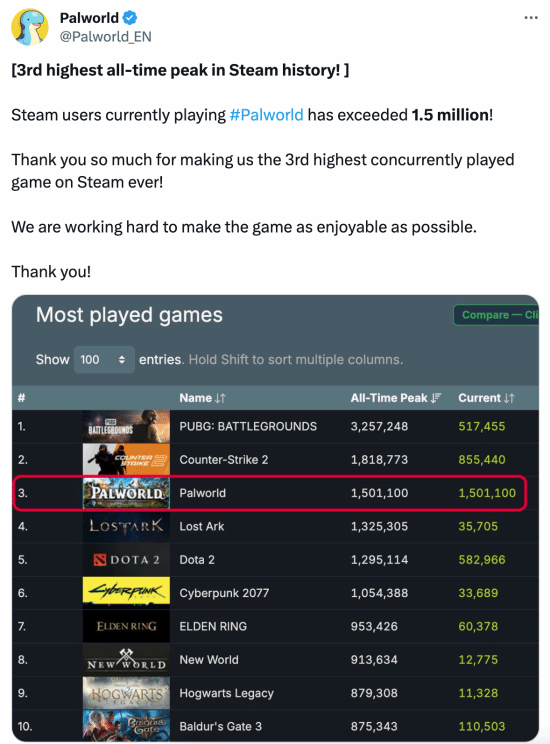Open the Palworld game logo thumbnail
The width and height of the screenshot is (550, 744).
(126, 493)
